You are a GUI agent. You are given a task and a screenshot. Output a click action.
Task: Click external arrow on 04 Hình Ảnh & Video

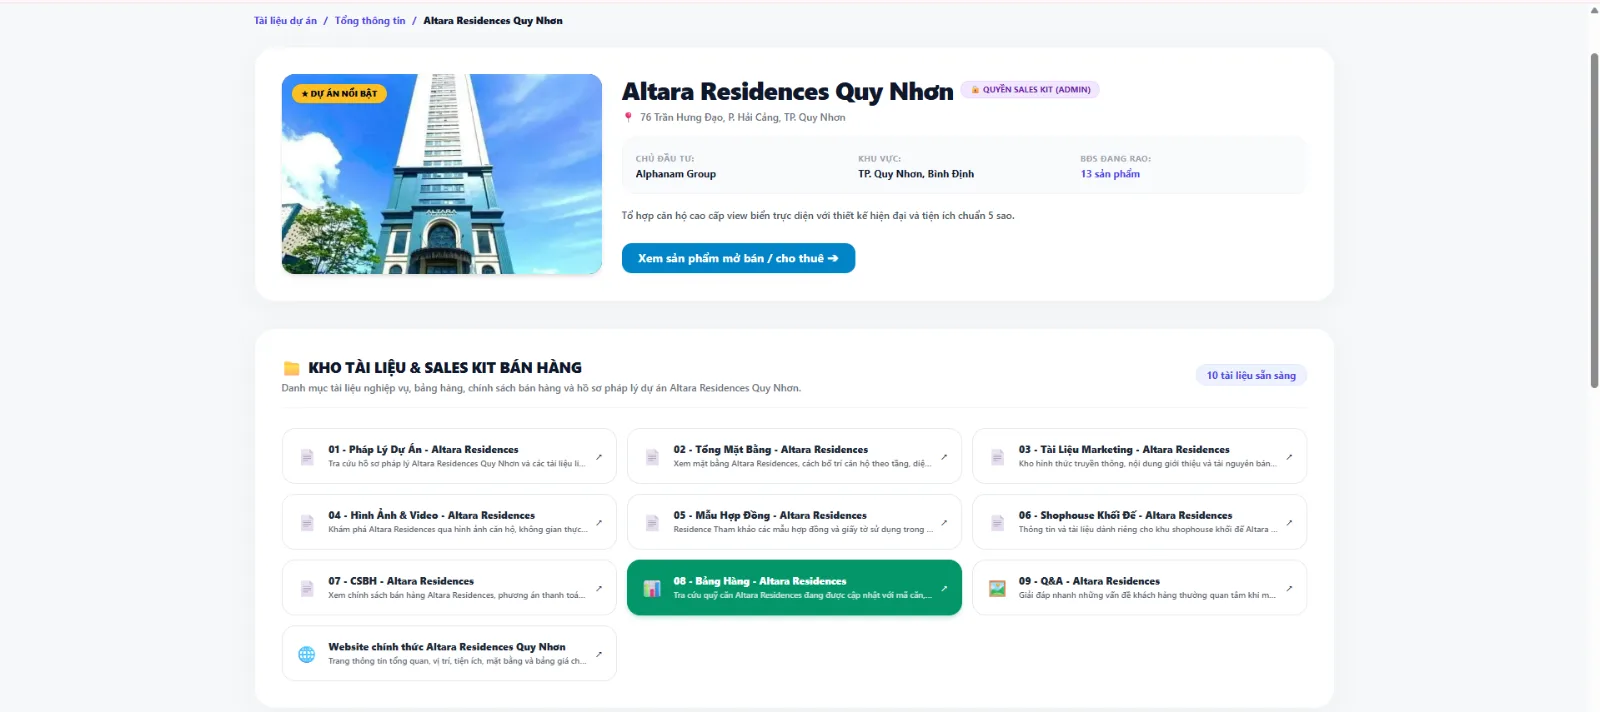coord(598,522)
